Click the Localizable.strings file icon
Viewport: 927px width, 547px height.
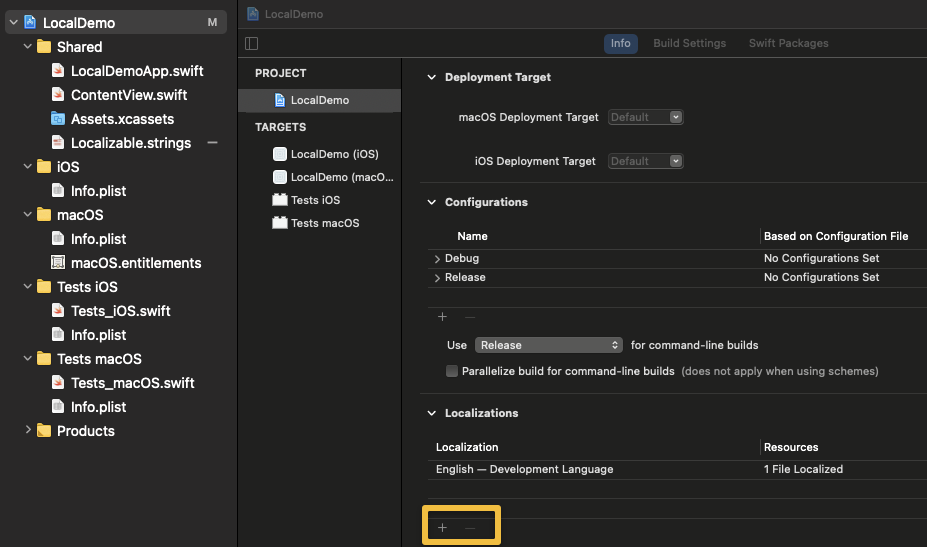[x=59, y=143]
